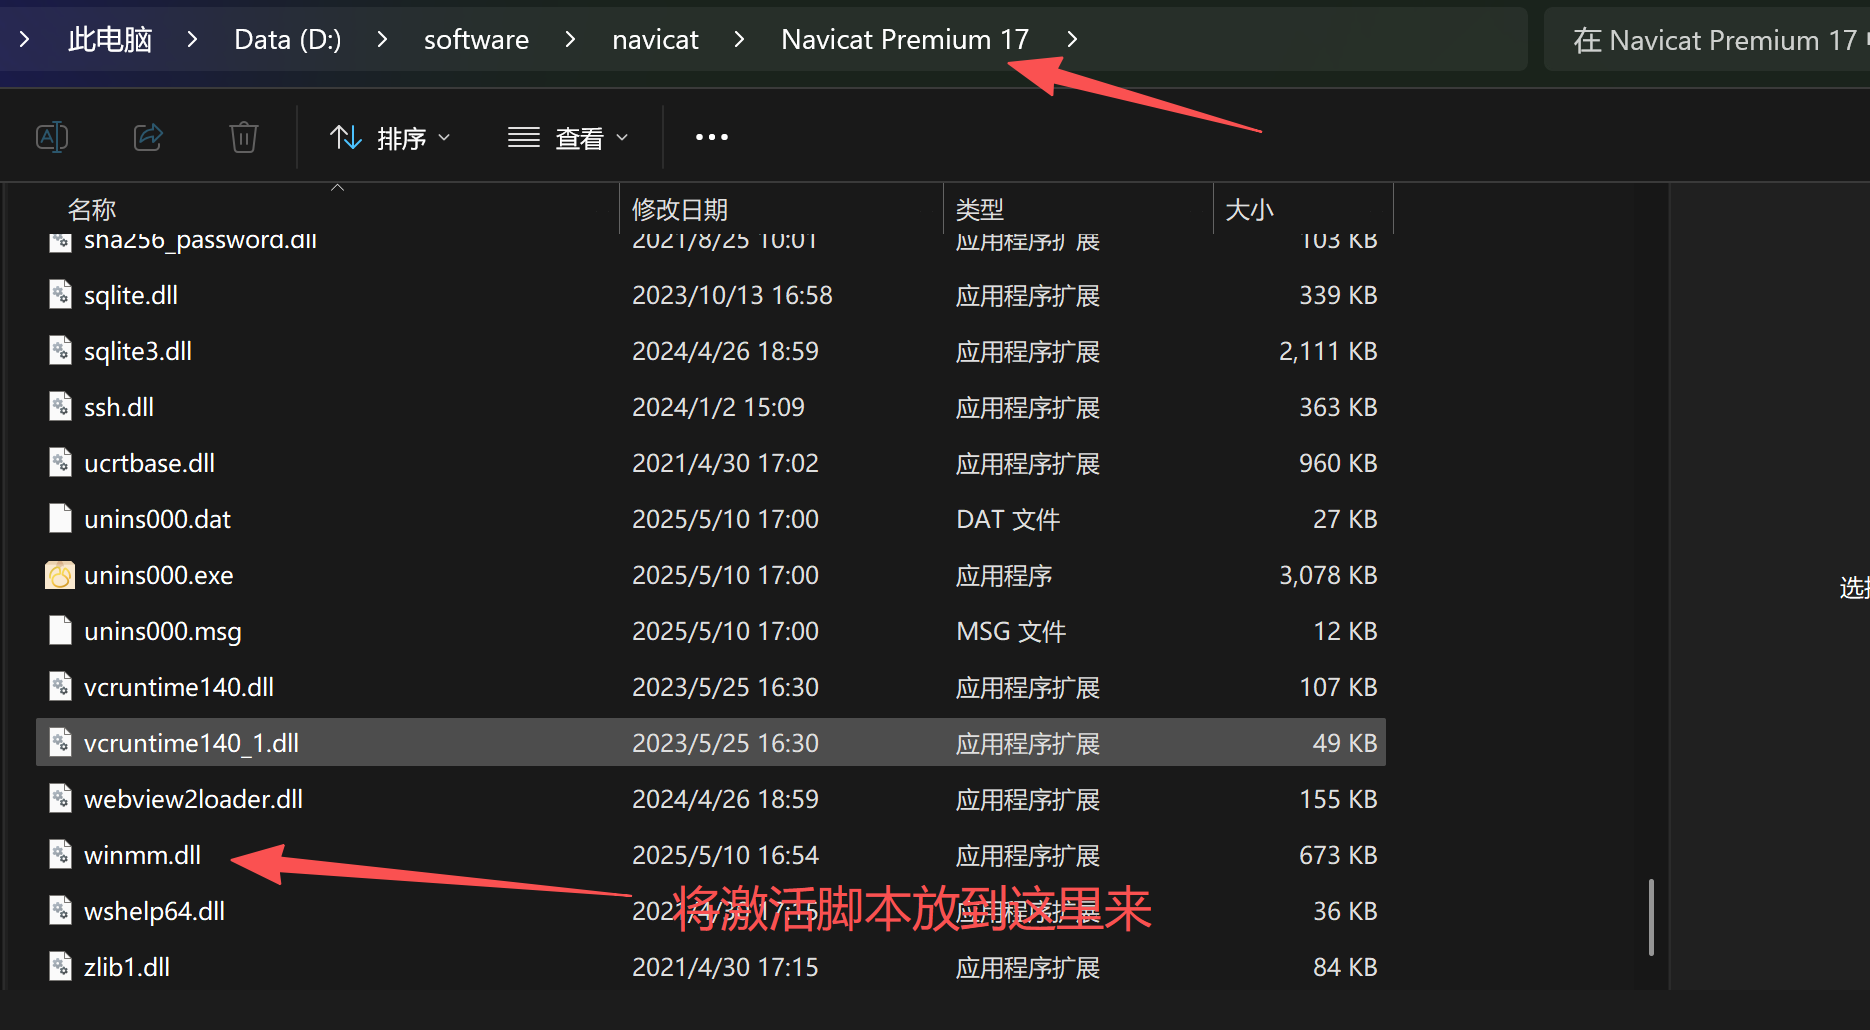Click the winmm.dll file icon
Image resolution: width=1870 pixels, height=1030 pixels.
click(x=60, y=855)
